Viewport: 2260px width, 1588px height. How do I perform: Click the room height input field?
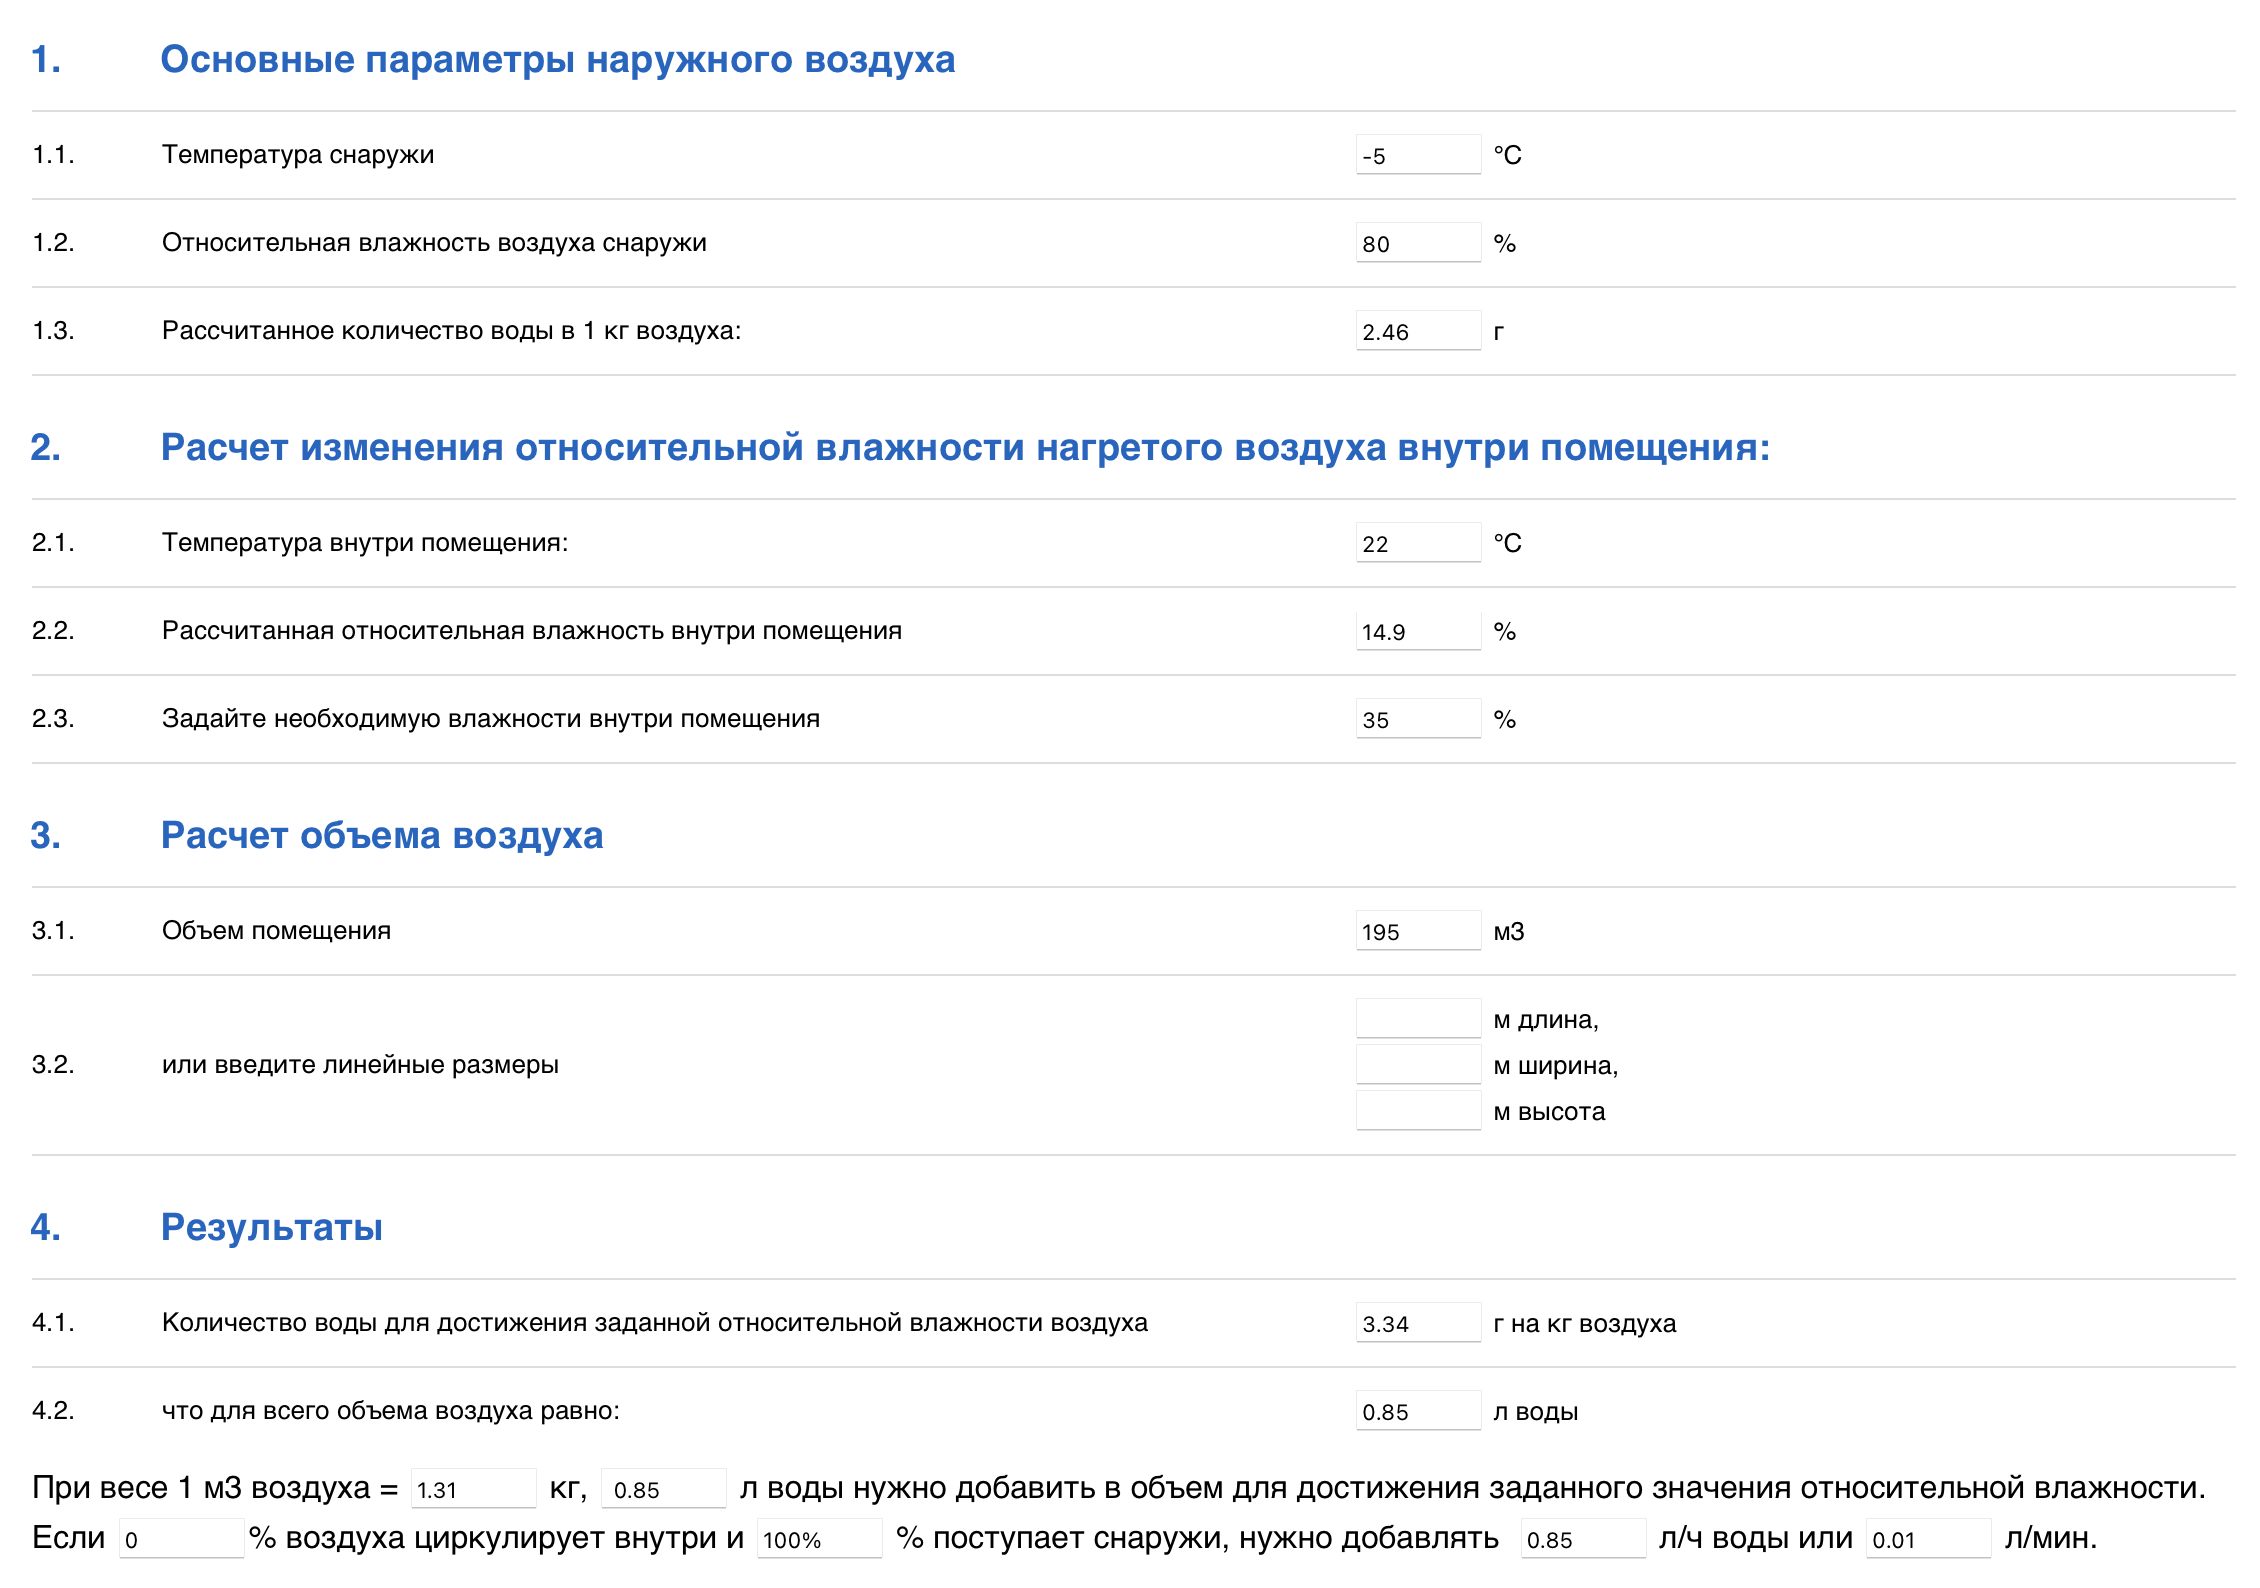(x=1417, y=1110)
